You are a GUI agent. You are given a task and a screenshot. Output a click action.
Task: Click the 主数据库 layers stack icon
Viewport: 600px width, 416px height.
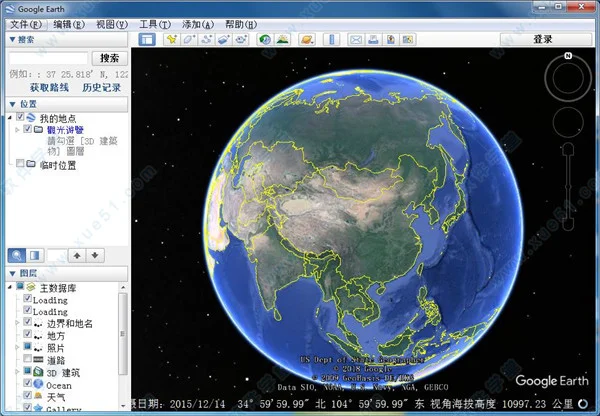tap(31, 287)
